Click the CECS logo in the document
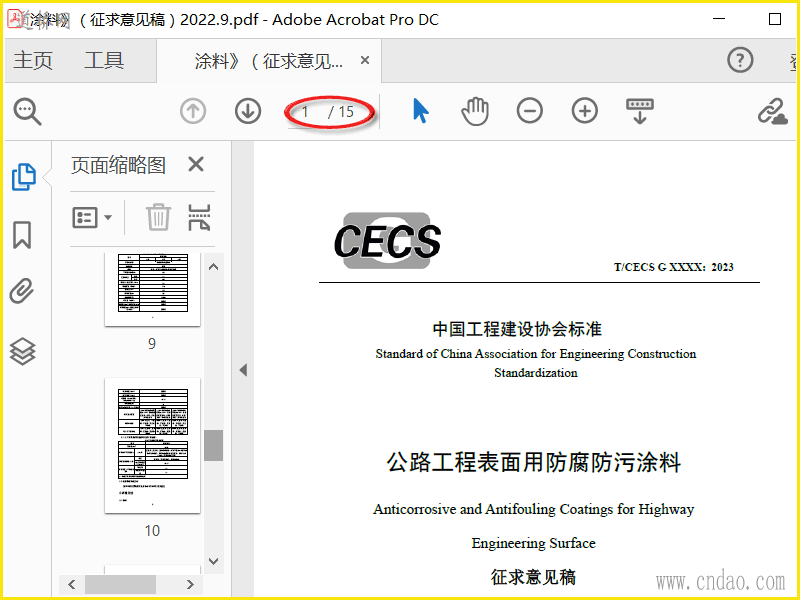 [387, 241]
